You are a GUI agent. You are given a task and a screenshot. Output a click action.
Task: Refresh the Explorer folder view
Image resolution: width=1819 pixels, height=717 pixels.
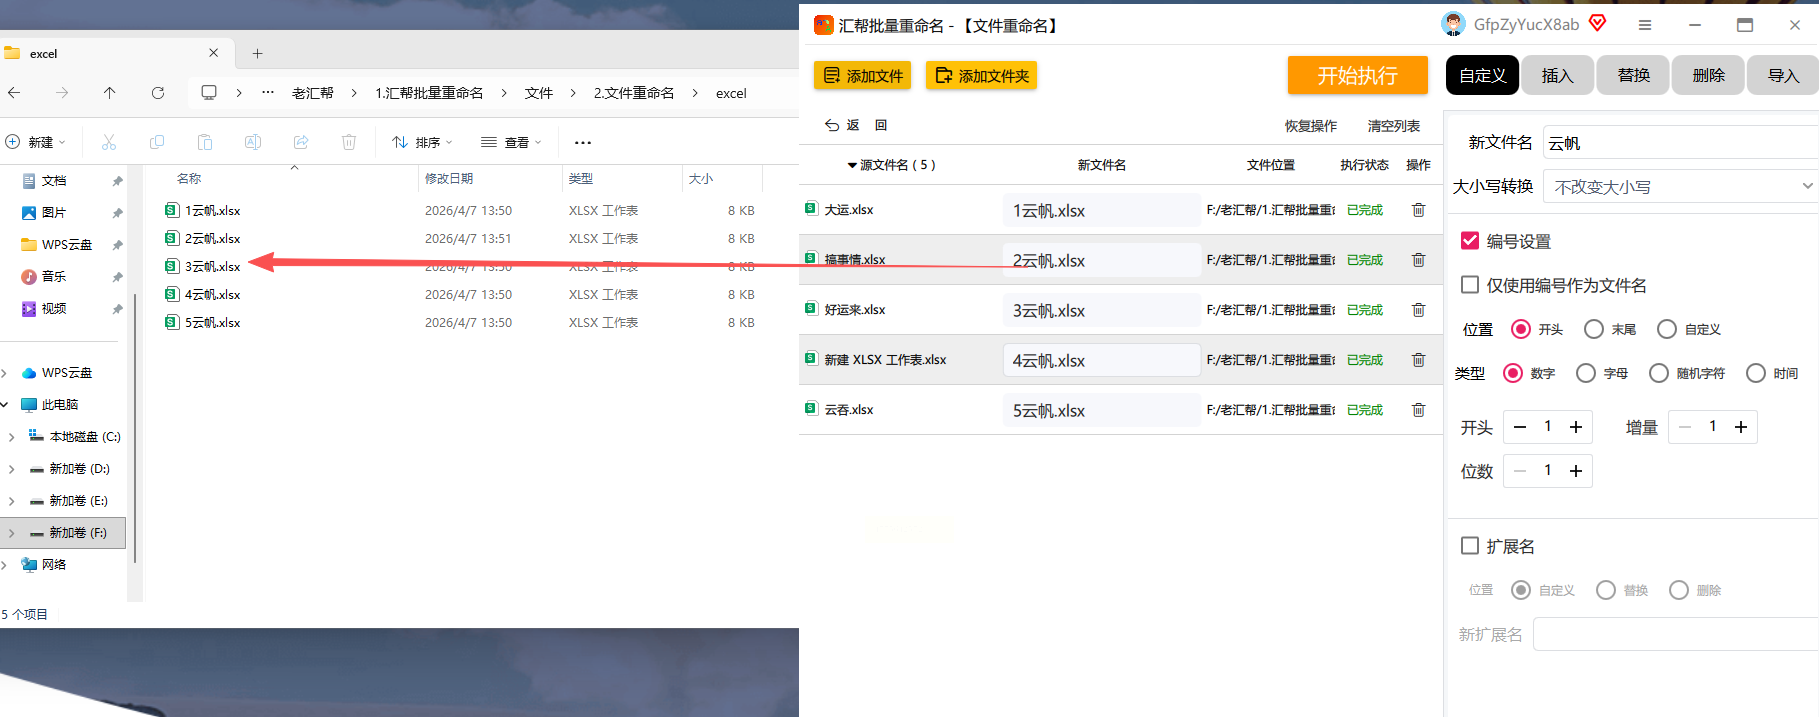tap(158, 93)
